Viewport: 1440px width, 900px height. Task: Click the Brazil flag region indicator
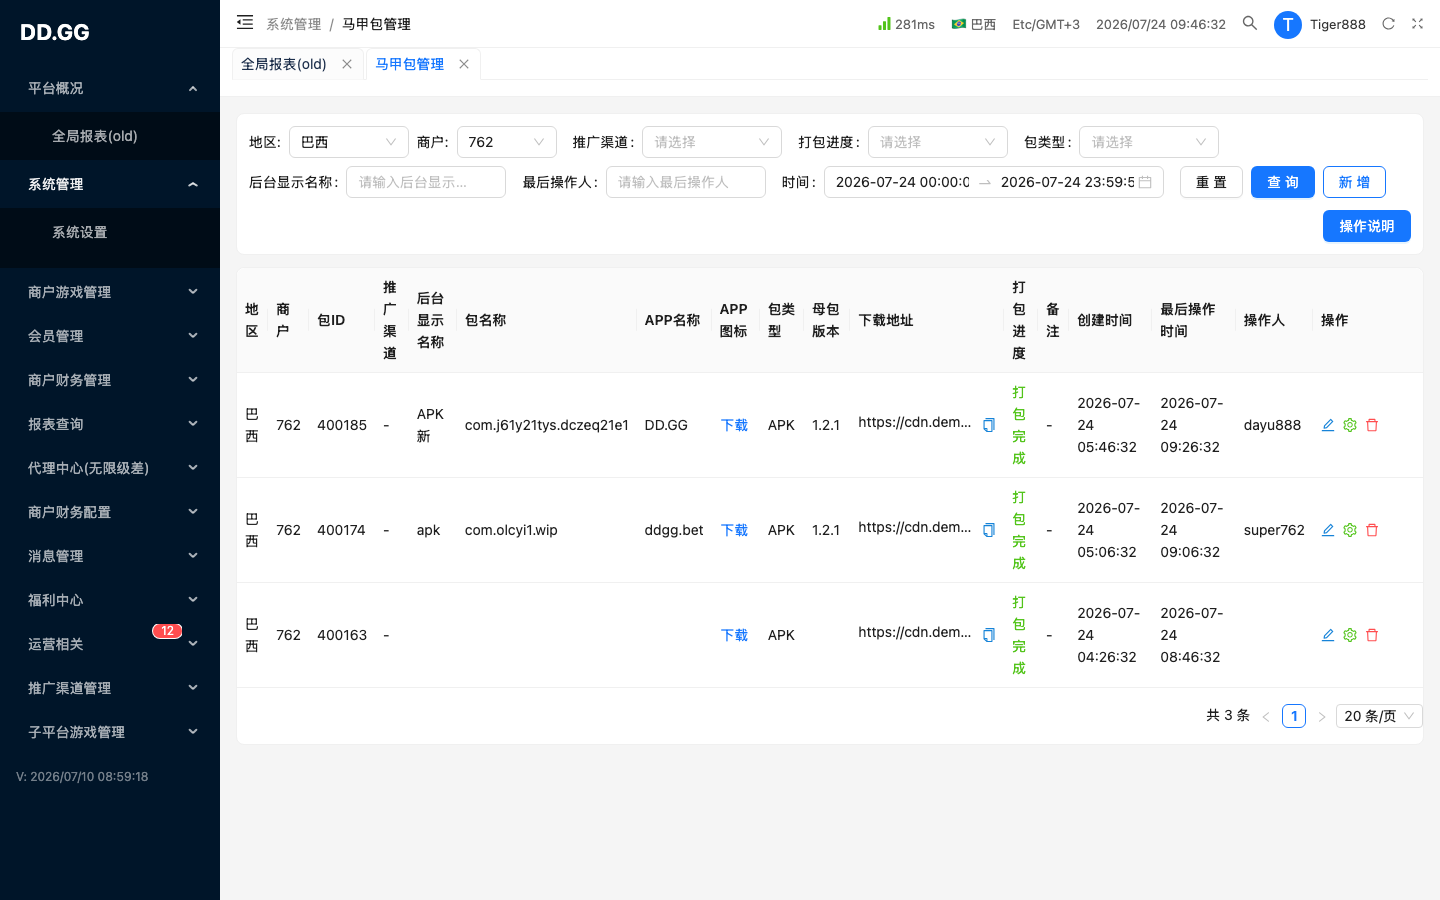click(x=959, y=23)
